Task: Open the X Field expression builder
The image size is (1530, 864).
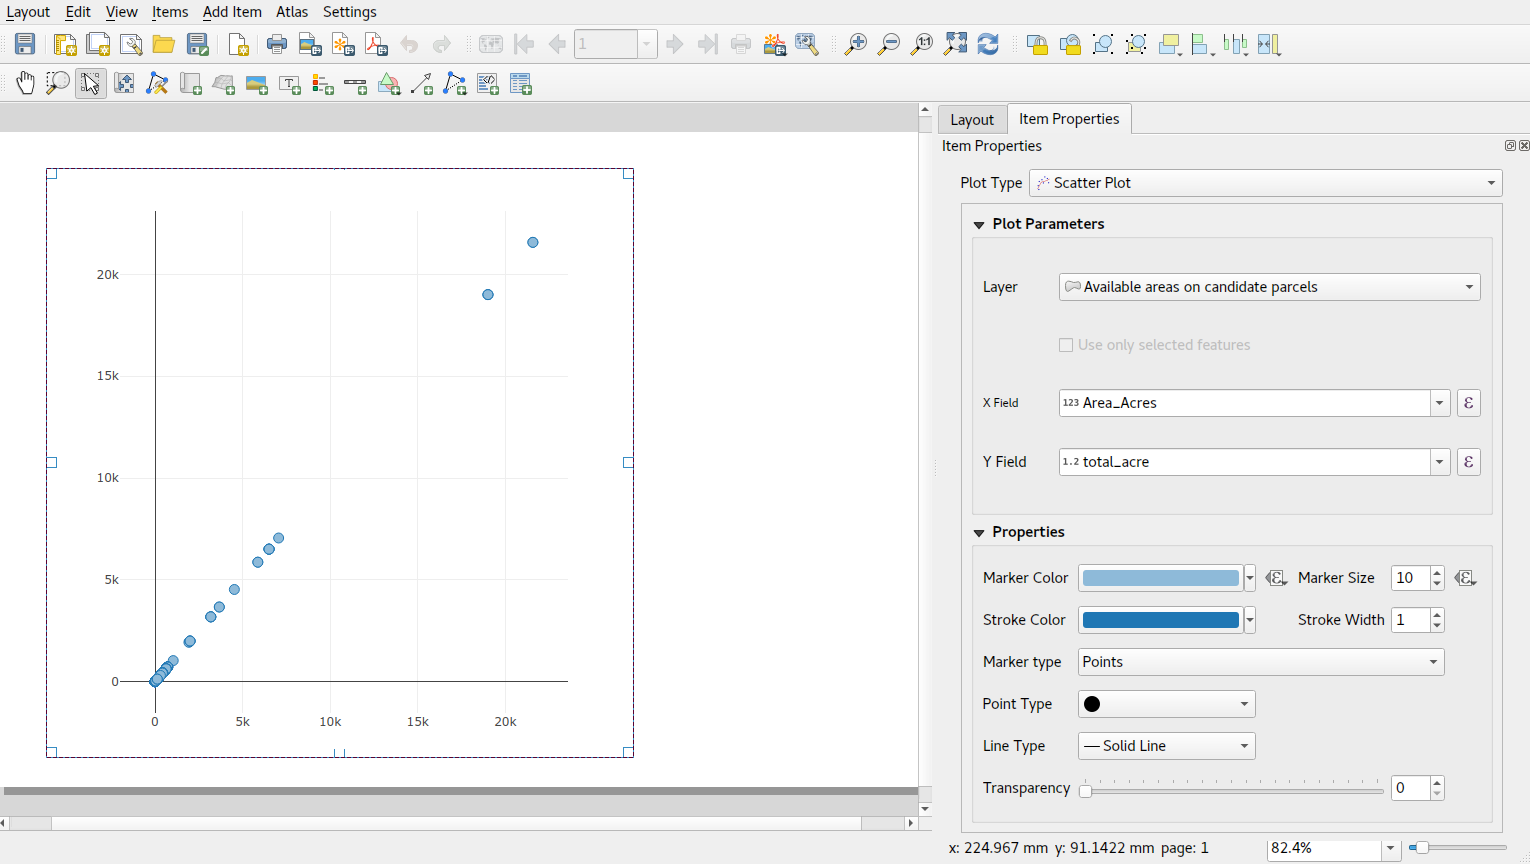Action: 1468,403
